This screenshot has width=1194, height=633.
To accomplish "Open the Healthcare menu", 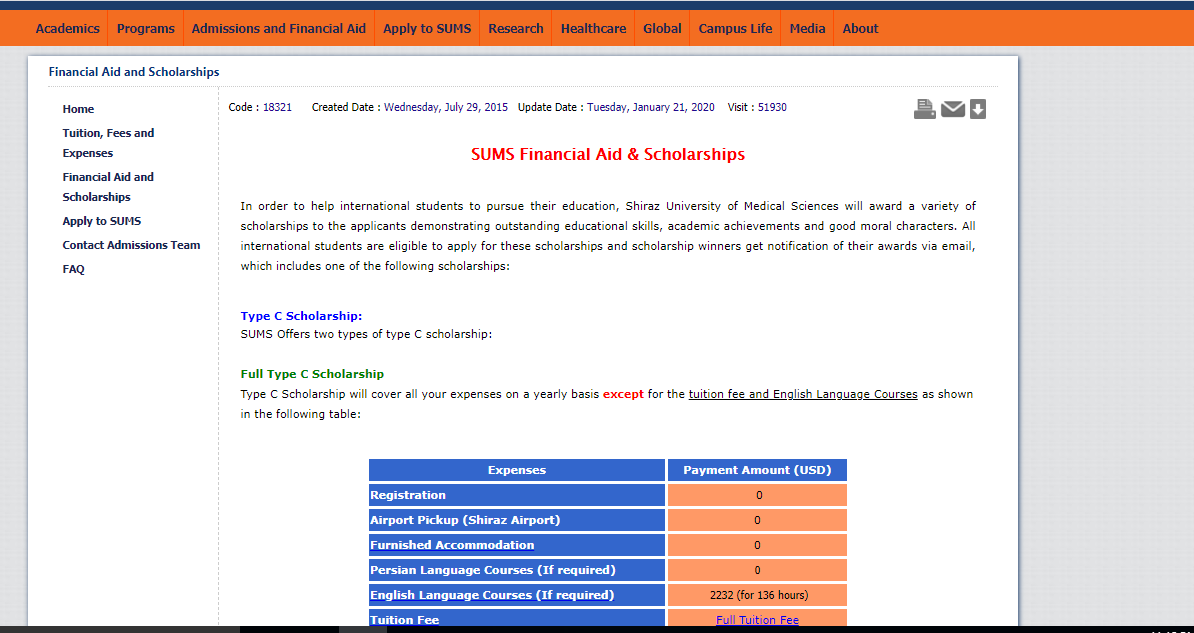I will click(x=593, y=28).
